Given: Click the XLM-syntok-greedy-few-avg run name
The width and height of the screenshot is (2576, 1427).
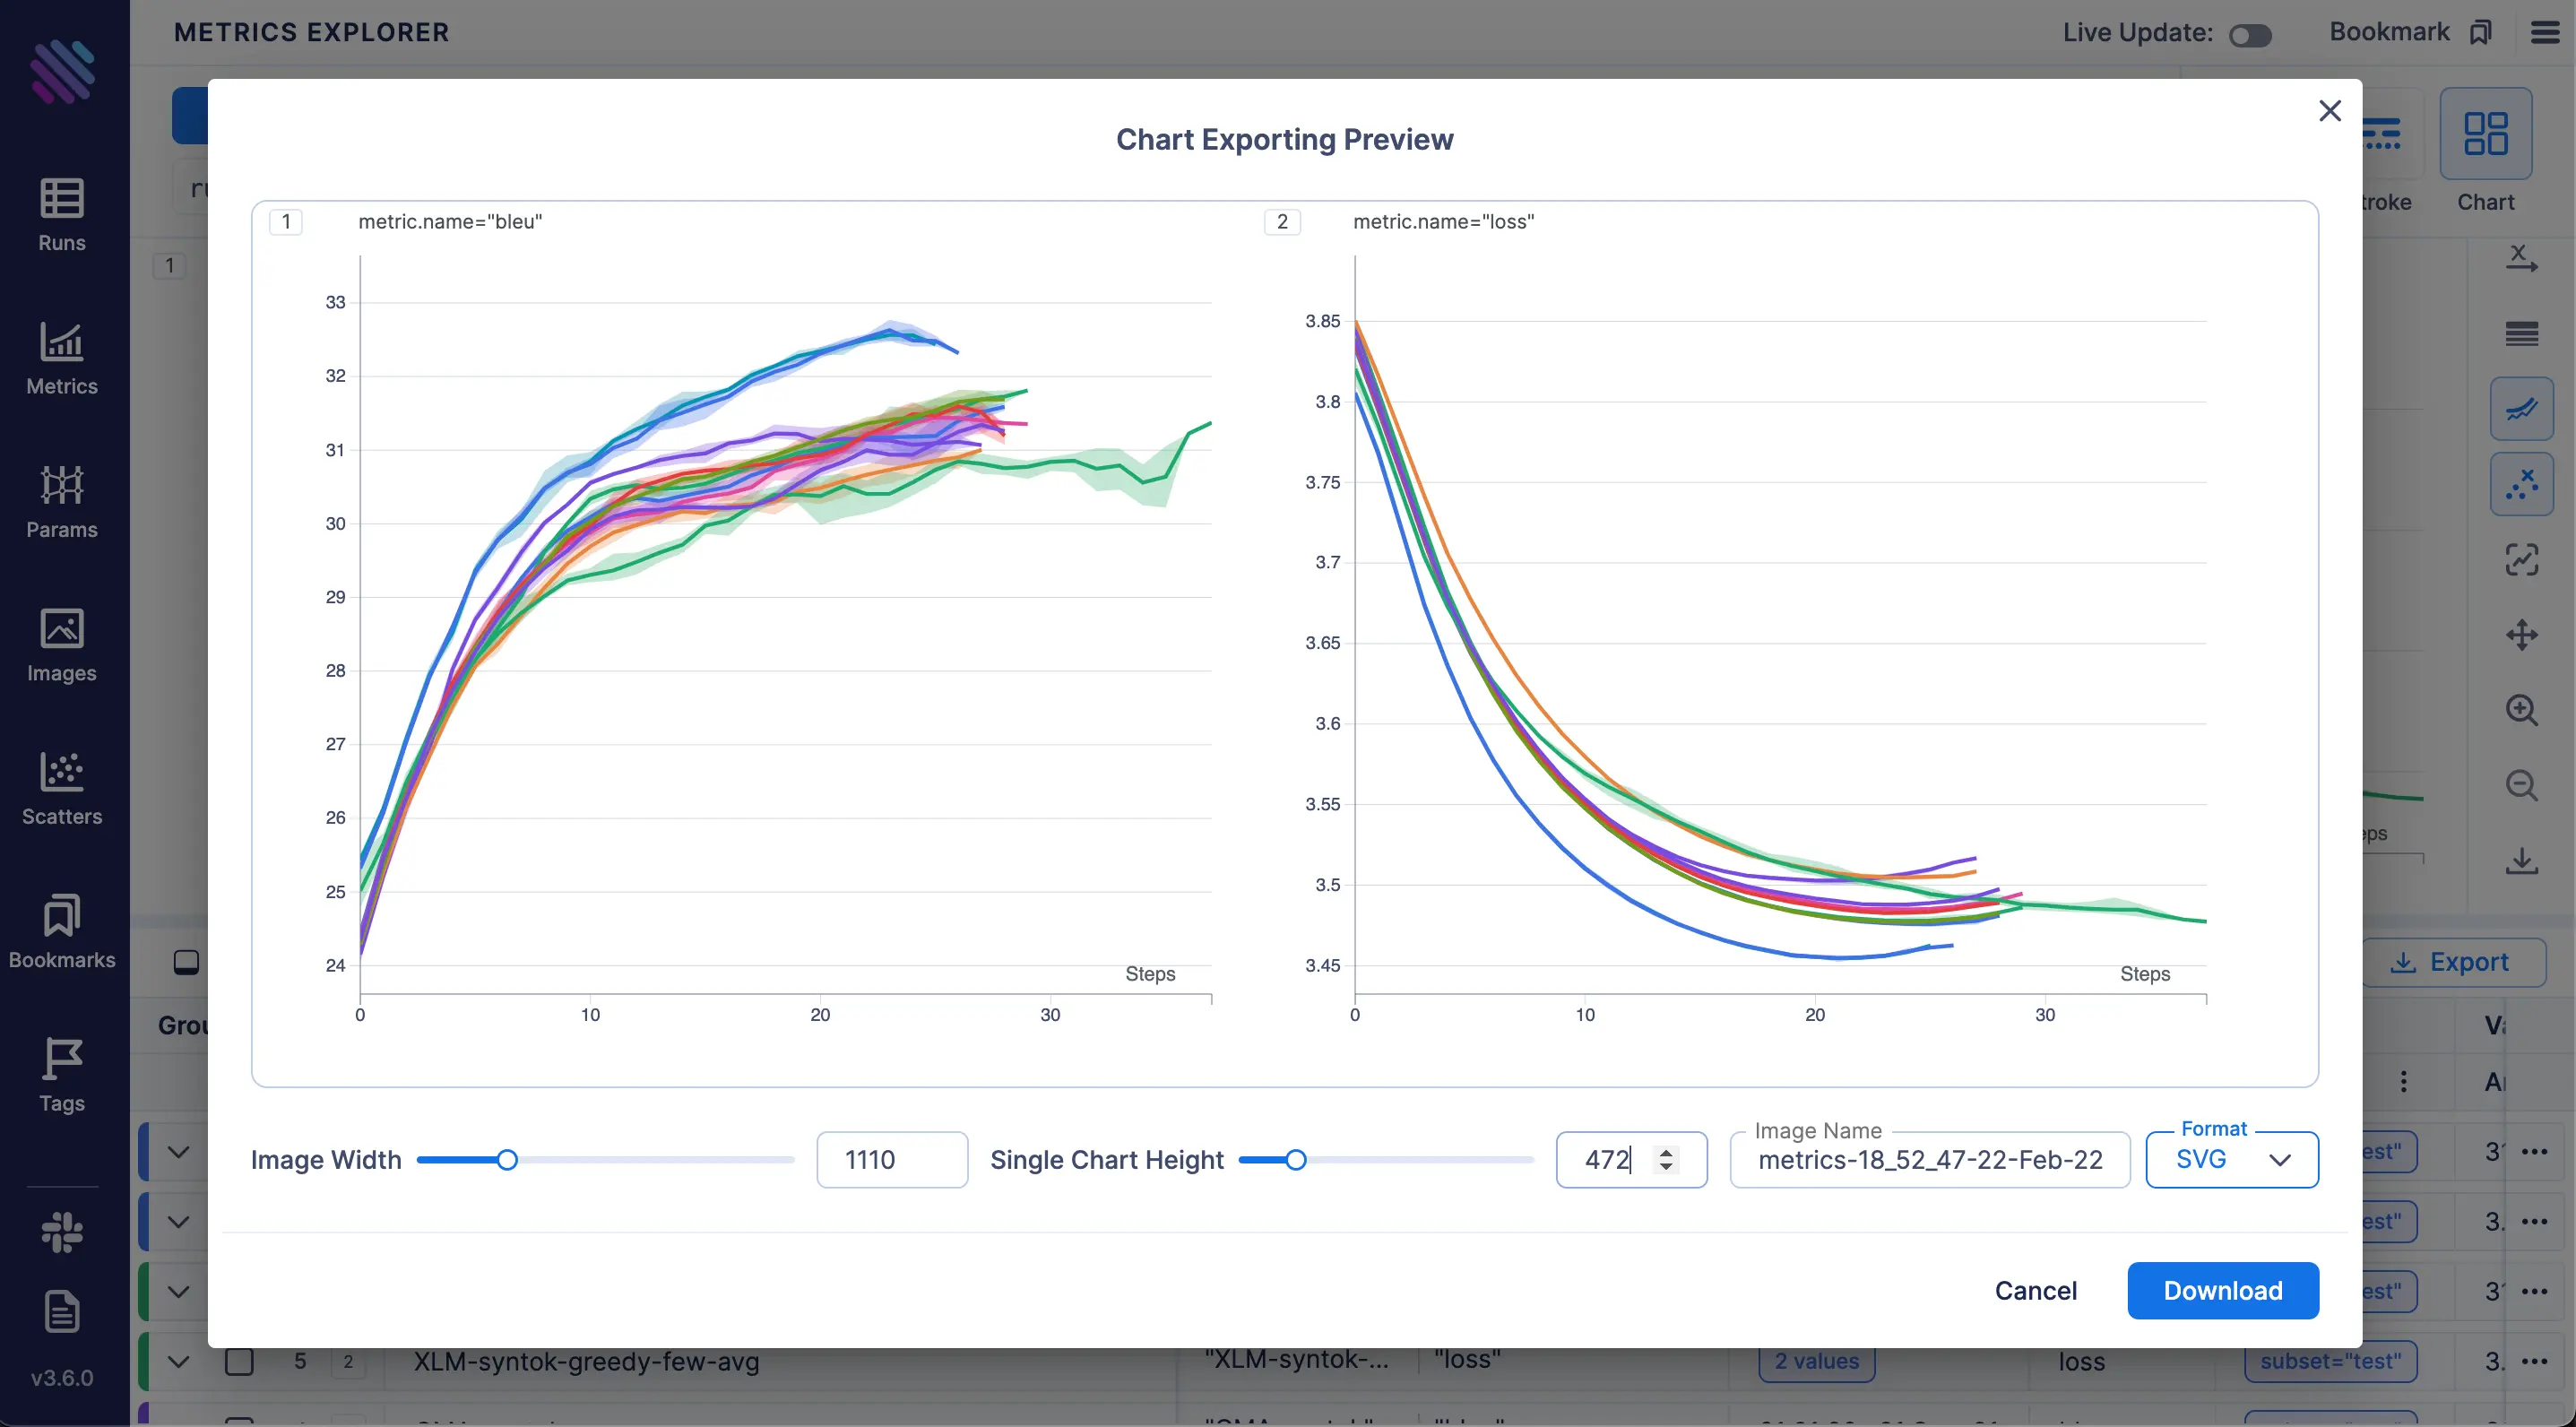Looking at the screenshot, I should coord(586,1361).
